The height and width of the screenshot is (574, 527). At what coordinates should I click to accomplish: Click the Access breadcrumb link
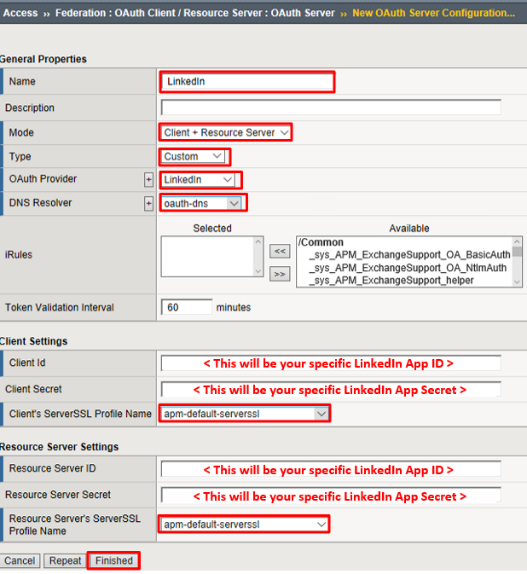click(x=20, y=13)
